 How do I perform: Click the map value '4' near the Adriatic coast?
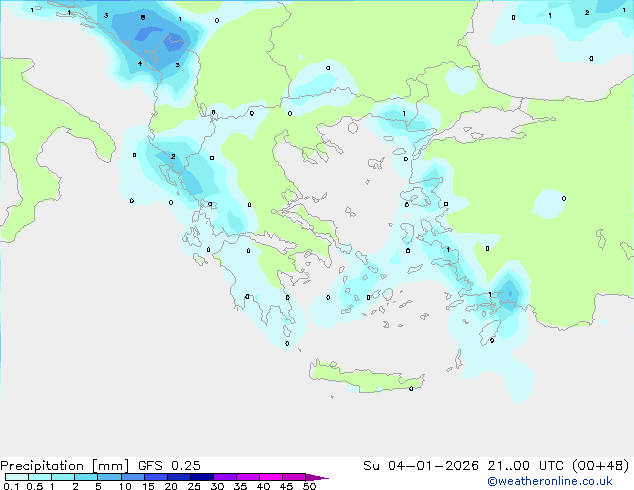[x=140, y=63]
